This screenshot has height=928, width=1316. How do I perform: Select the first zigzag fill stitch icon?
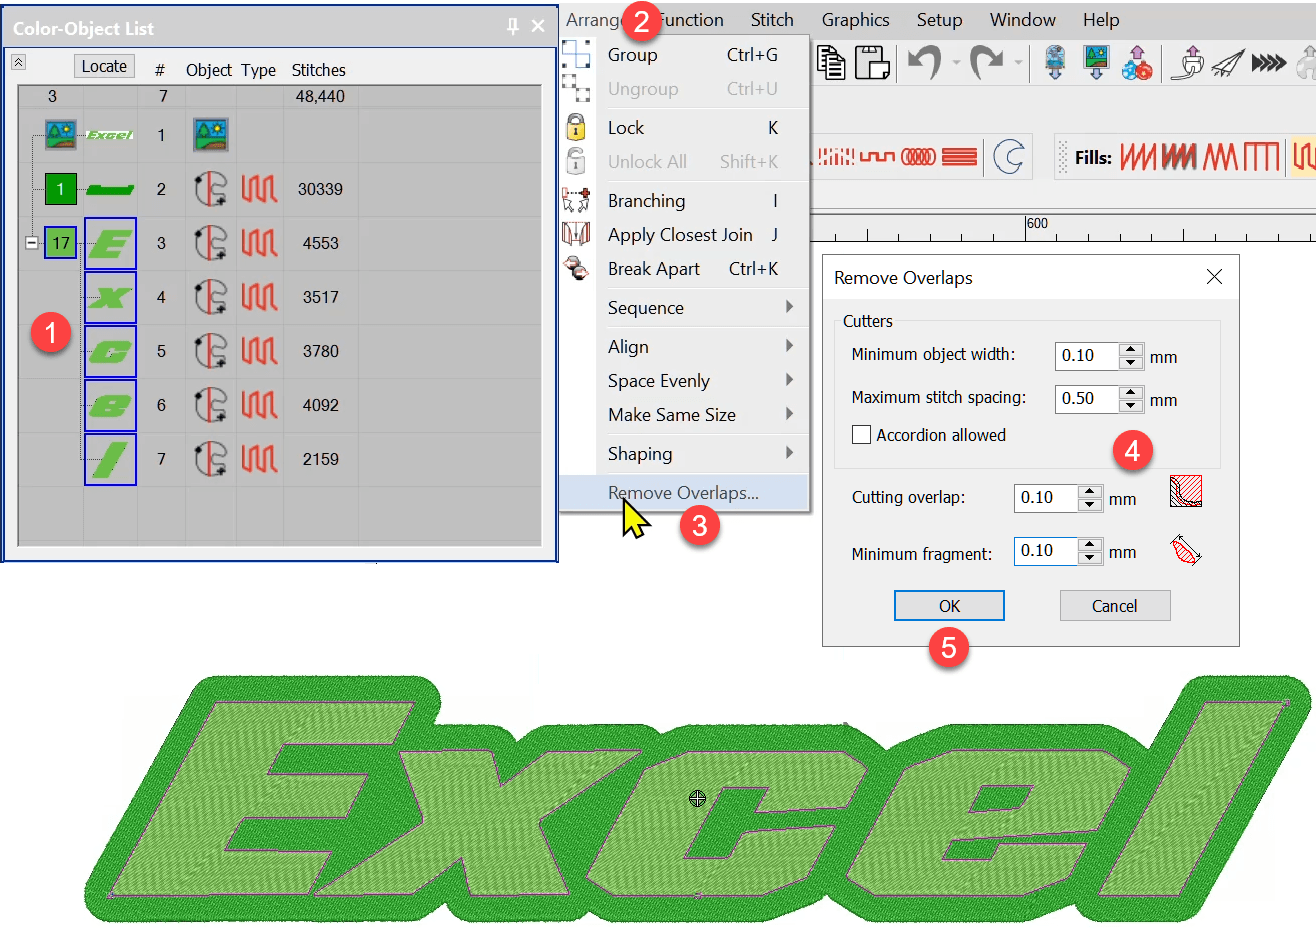tap(1138, 157)
